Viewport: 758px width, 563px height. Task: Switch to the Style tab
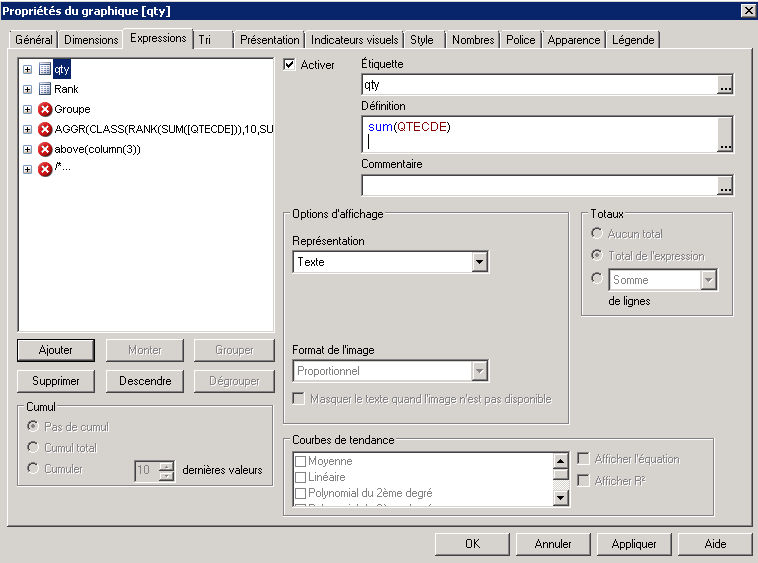425,40
